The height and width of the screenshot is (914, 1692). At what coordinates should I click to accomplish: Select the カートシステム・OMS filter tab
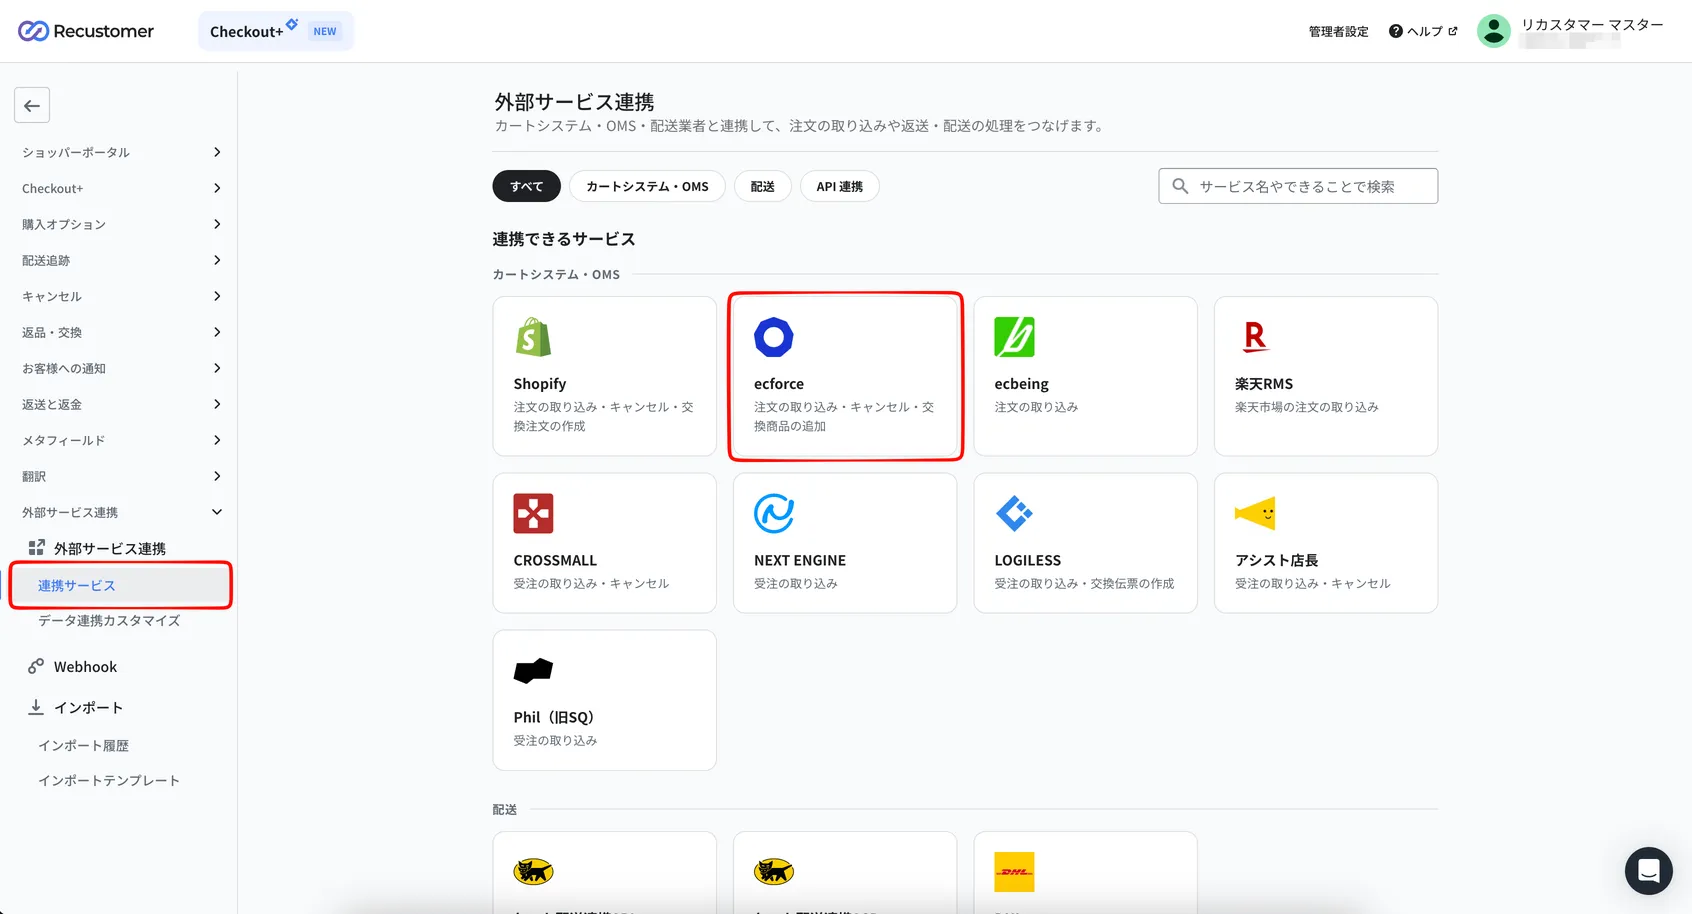click(647, 186)
